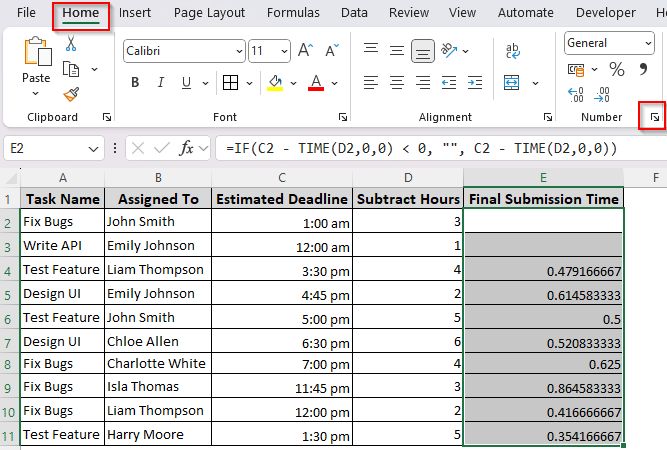Decrease decimal places
Screen dimensions: 667x450
pyautogui.click(x=601, y=95)
